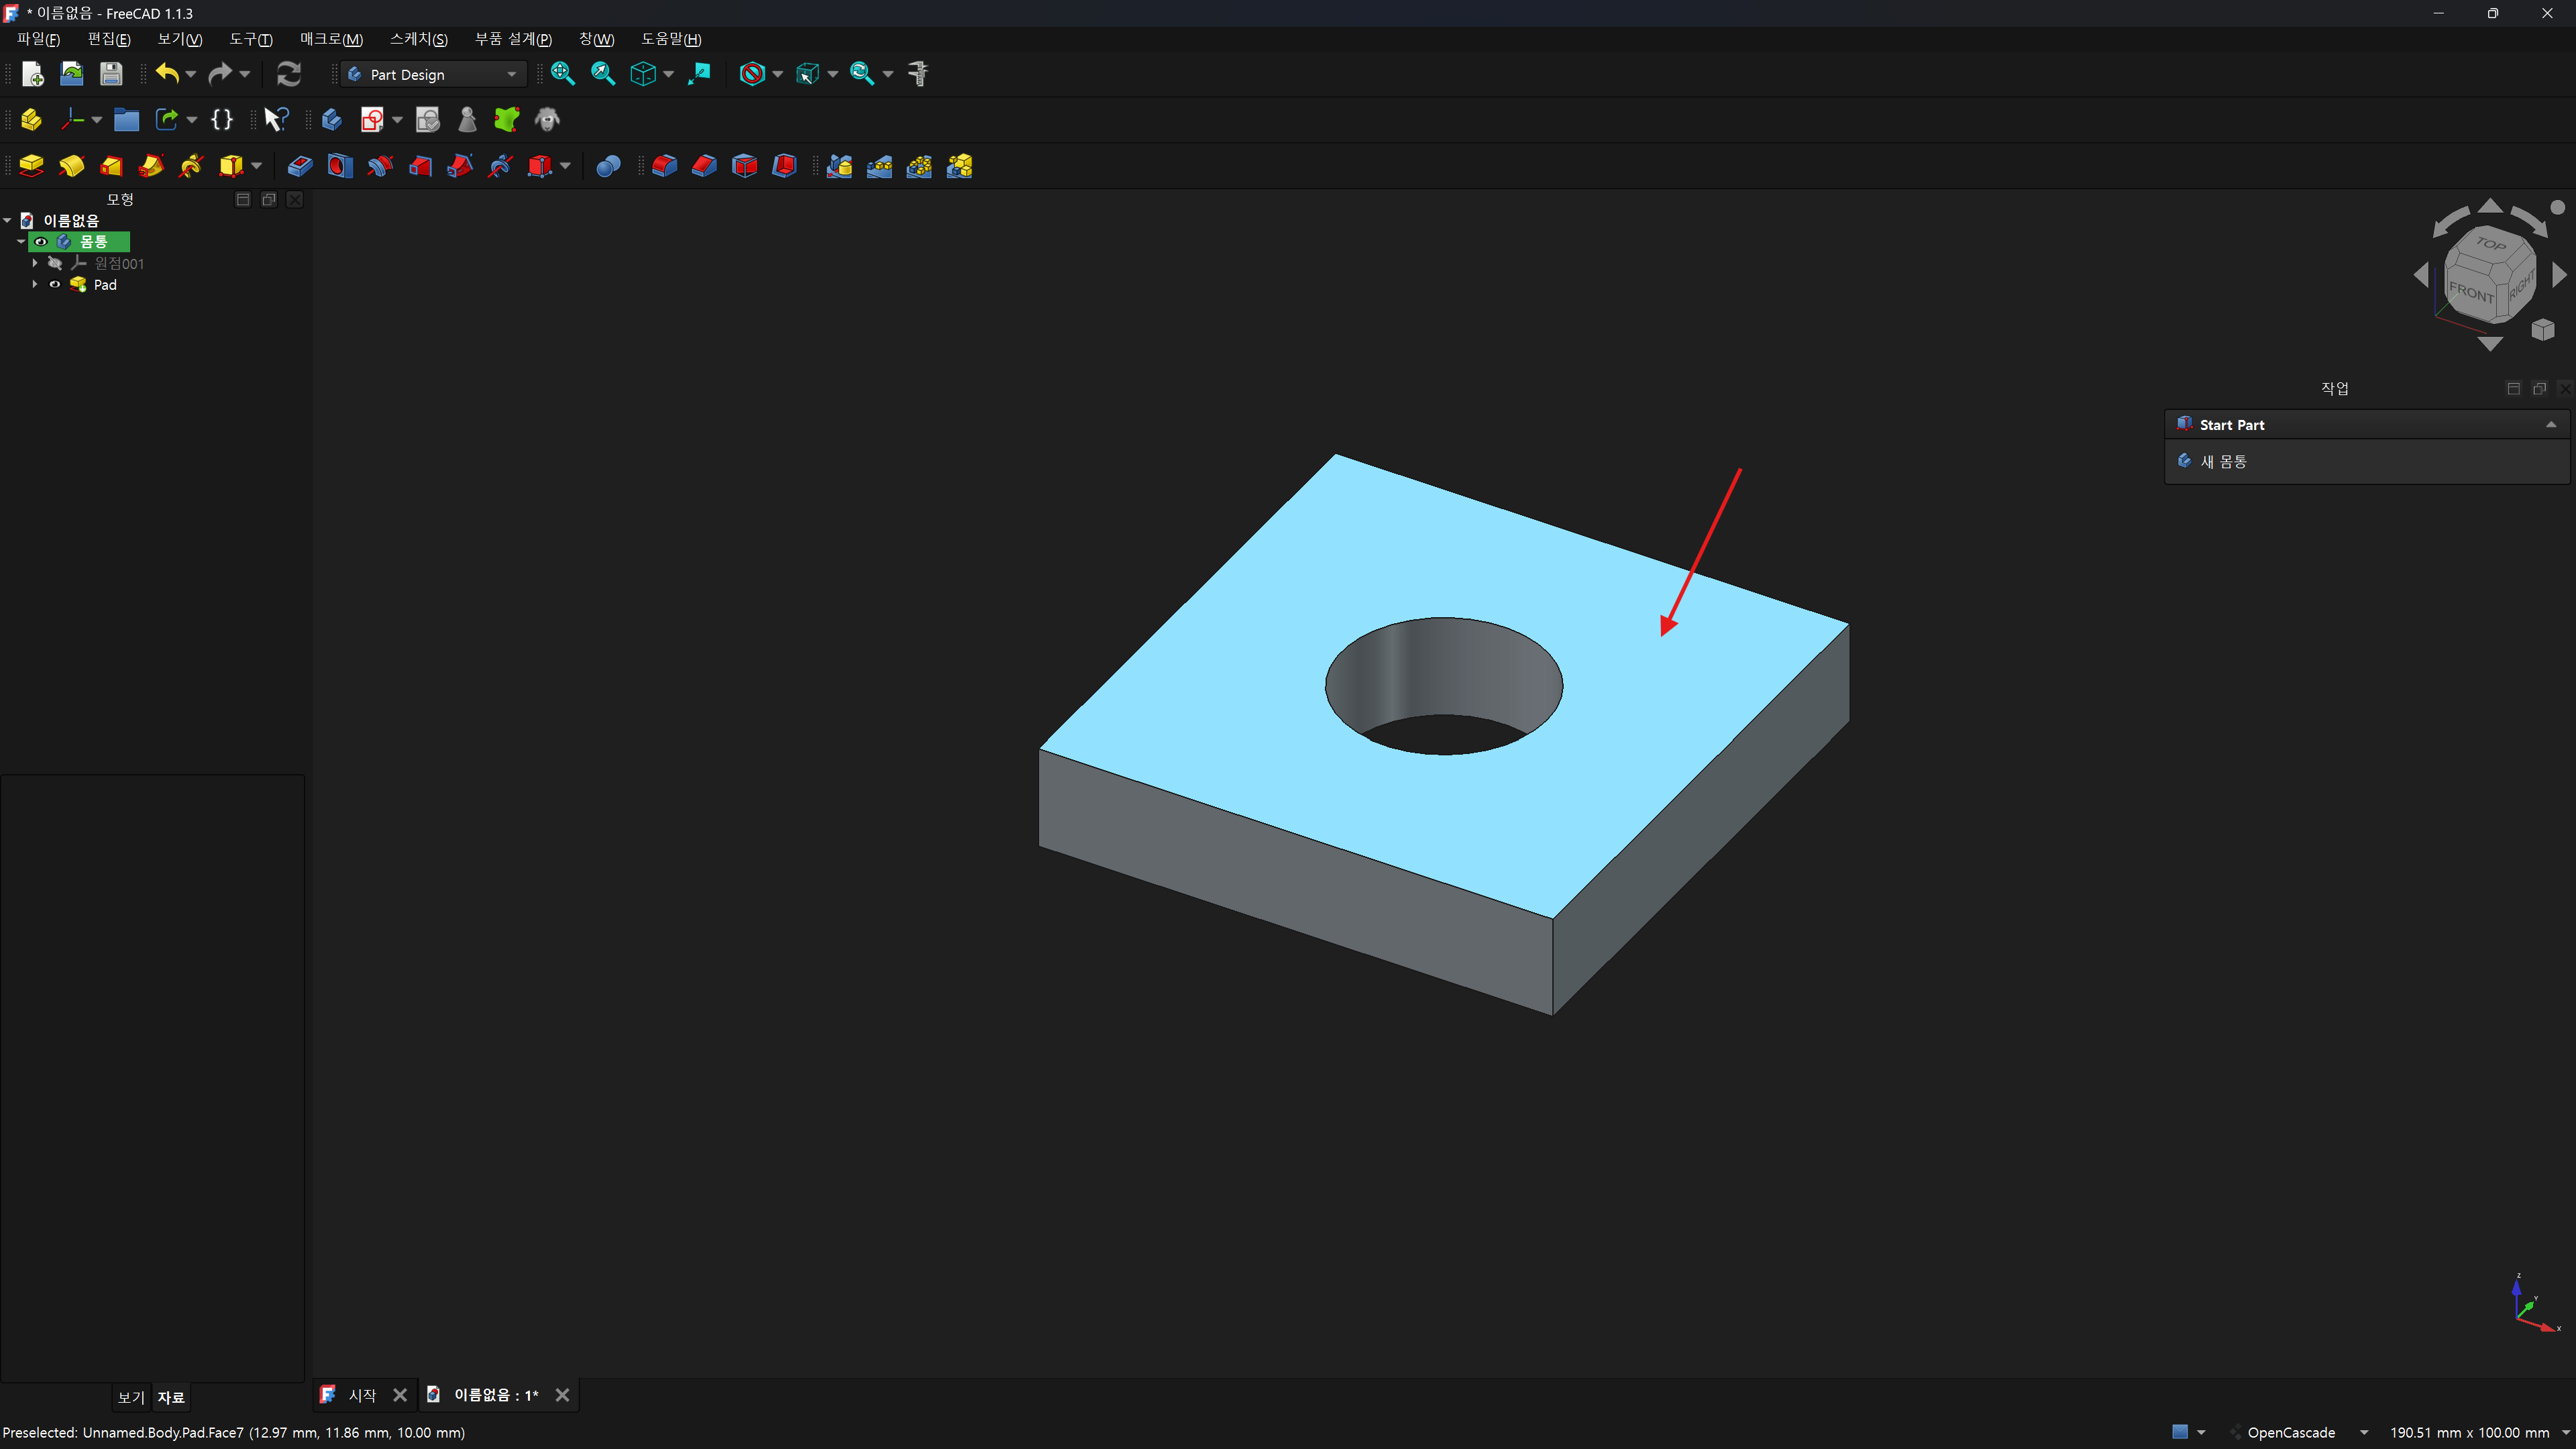The image size is (2576, 1449).
Task: Close the 시작 tab
Action: click(400, 1395)
